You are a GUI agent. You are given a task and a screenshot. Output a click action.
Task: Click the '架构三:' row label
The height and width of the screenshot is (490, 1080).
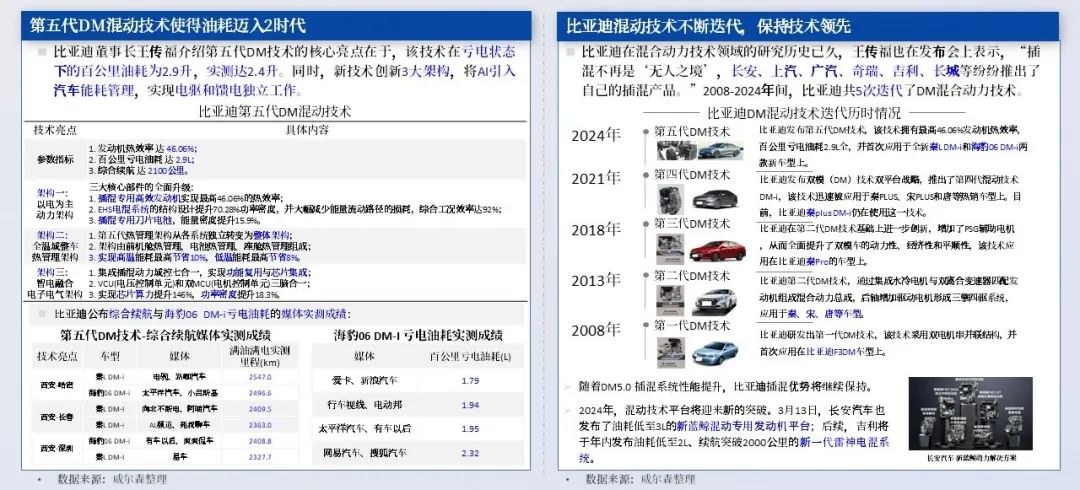coord(52,272)
